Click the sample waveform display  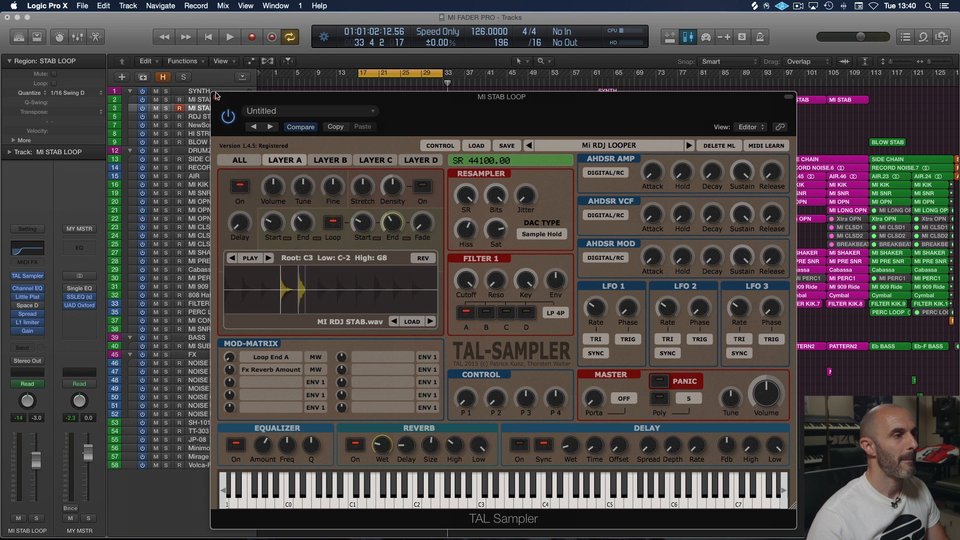[x=331, y=290]
